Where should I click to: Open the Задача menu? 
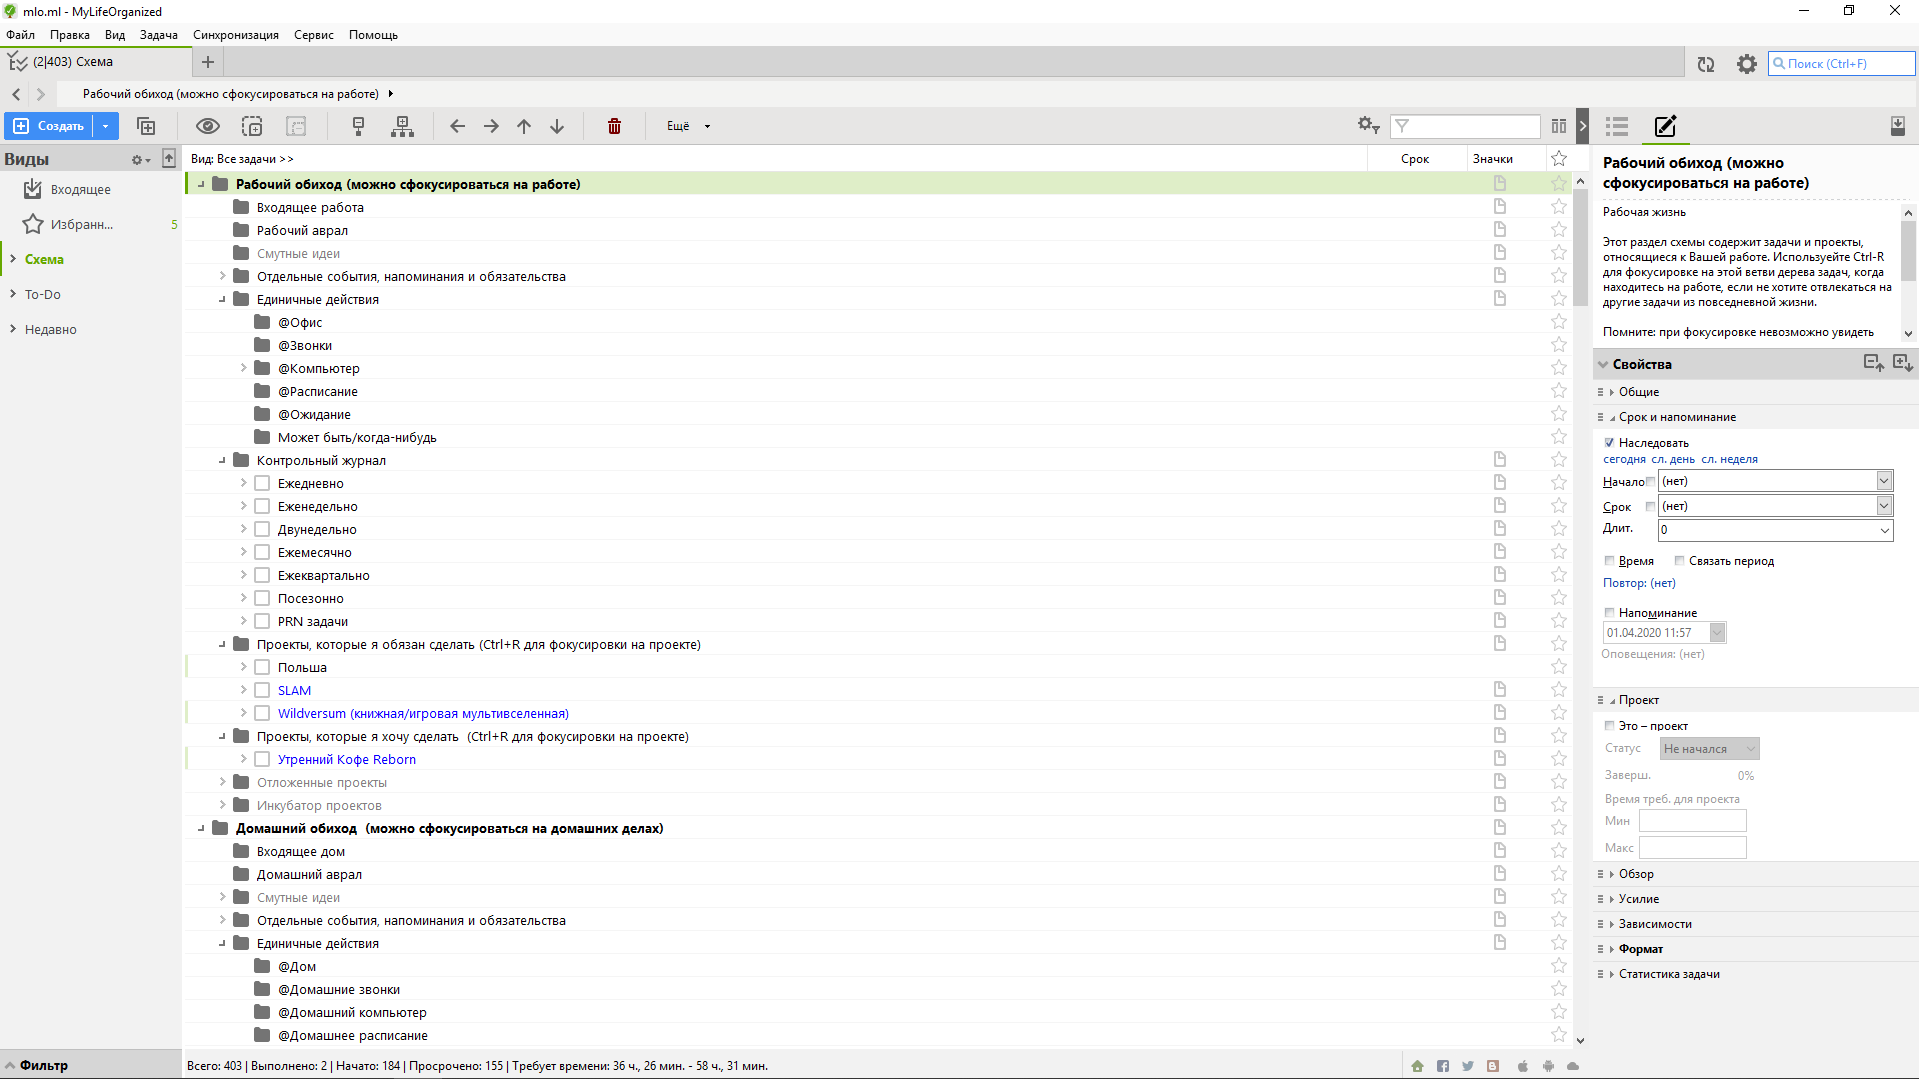click(x=158, y=35)
